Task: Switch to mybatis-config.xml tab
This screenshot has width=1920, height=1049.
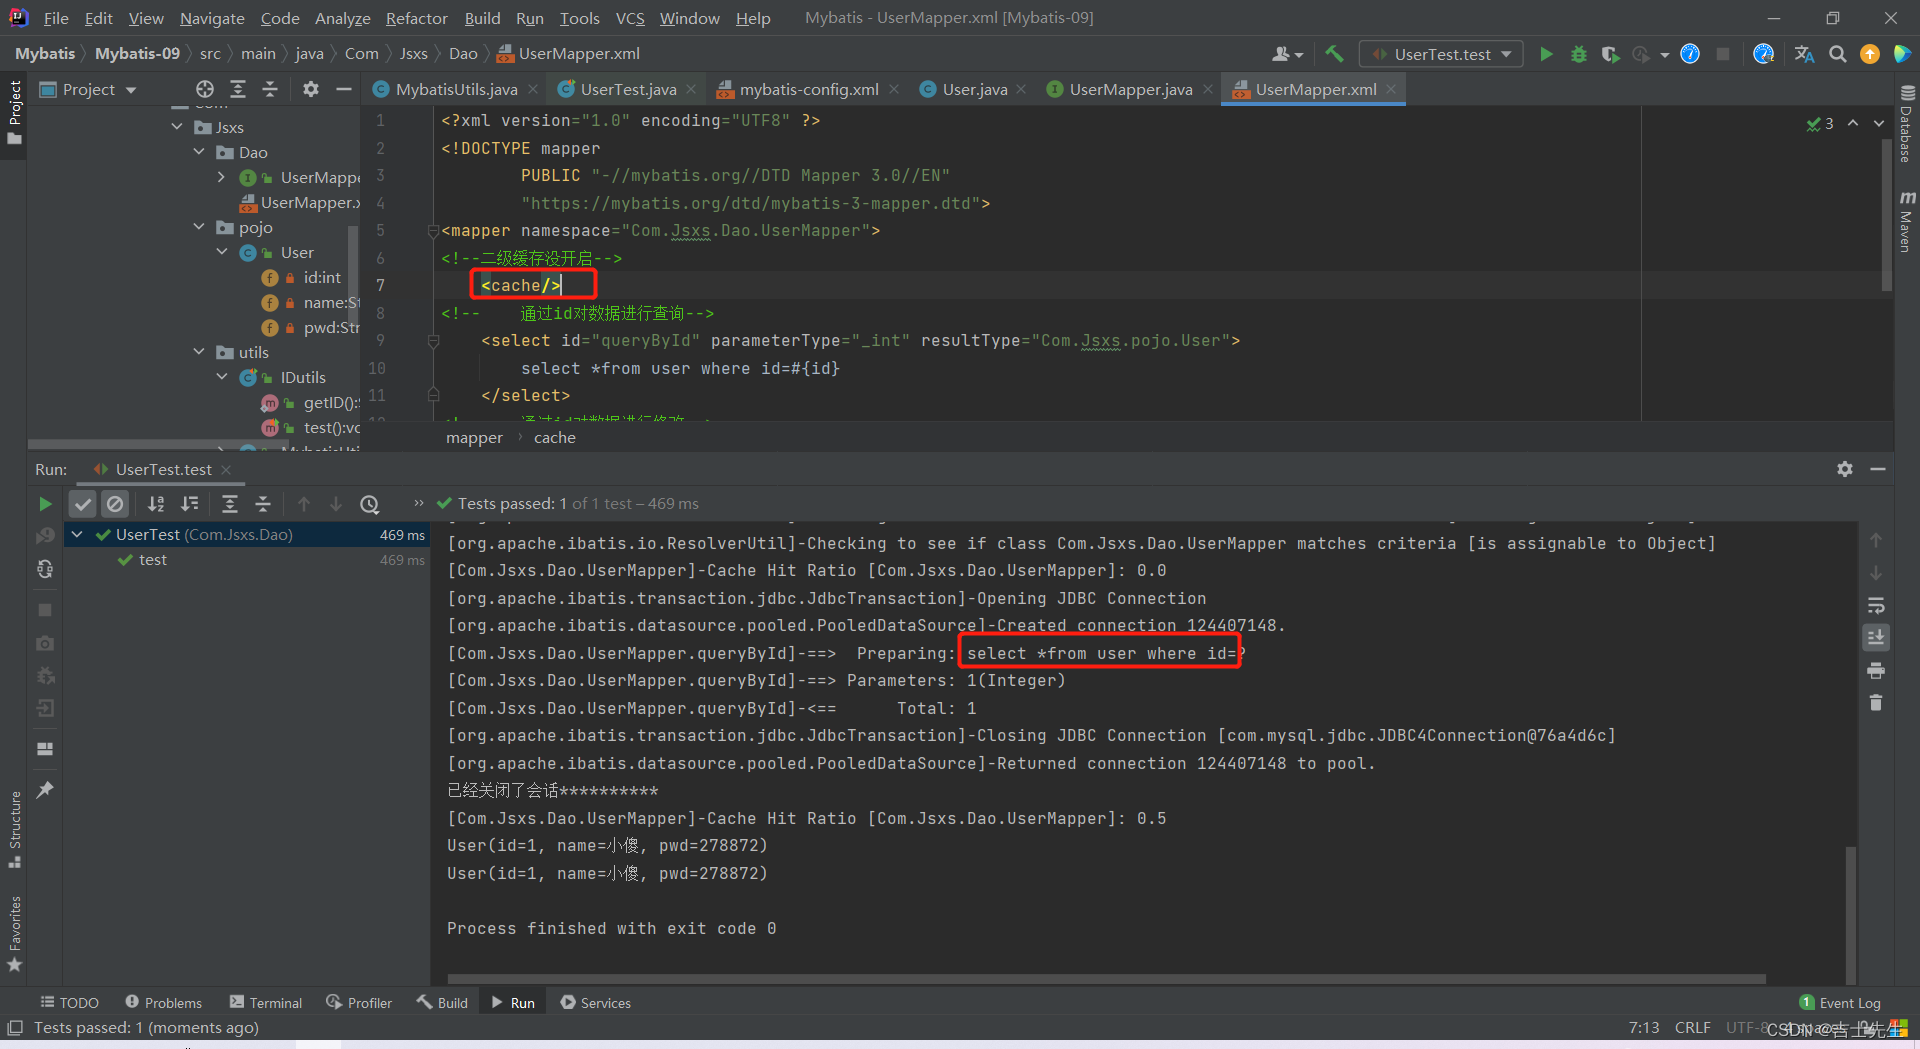Action: click(809, 89)
